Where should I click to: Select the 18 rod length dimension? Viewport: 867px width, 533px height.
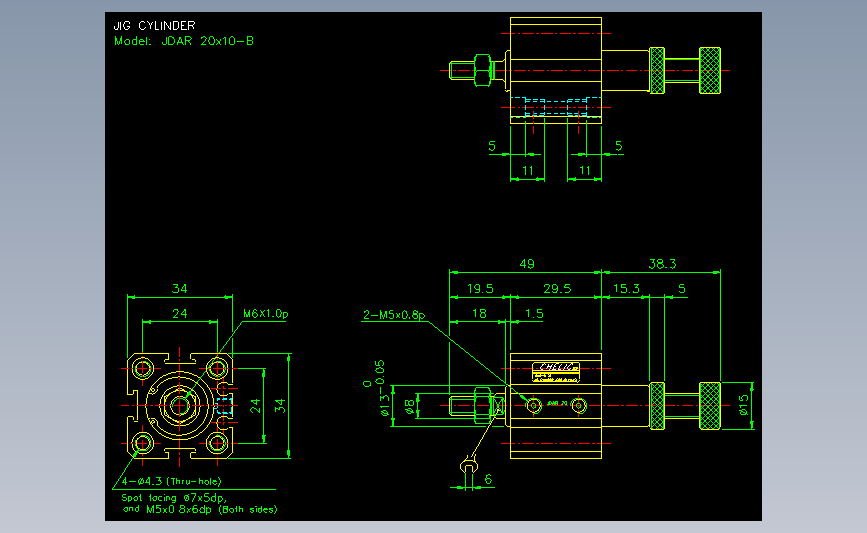point(479,313)
